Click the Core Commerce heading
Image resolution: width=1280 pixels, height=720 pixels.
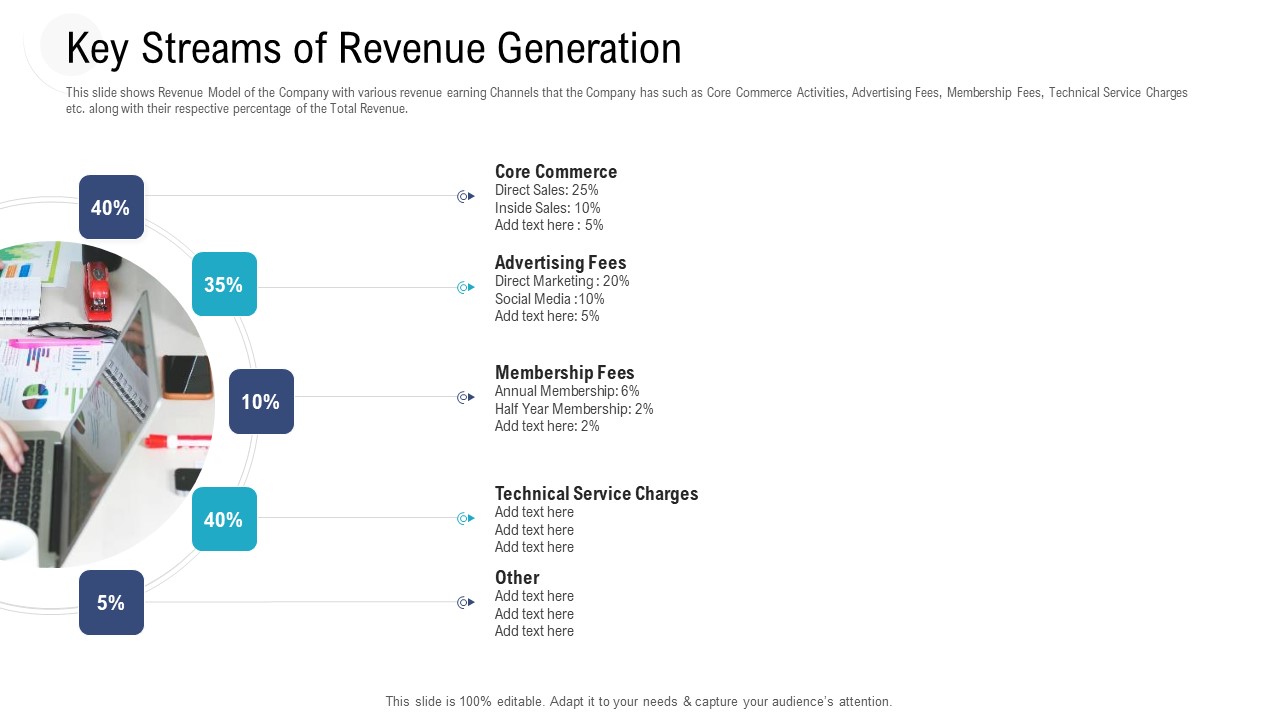pos(556,172)
